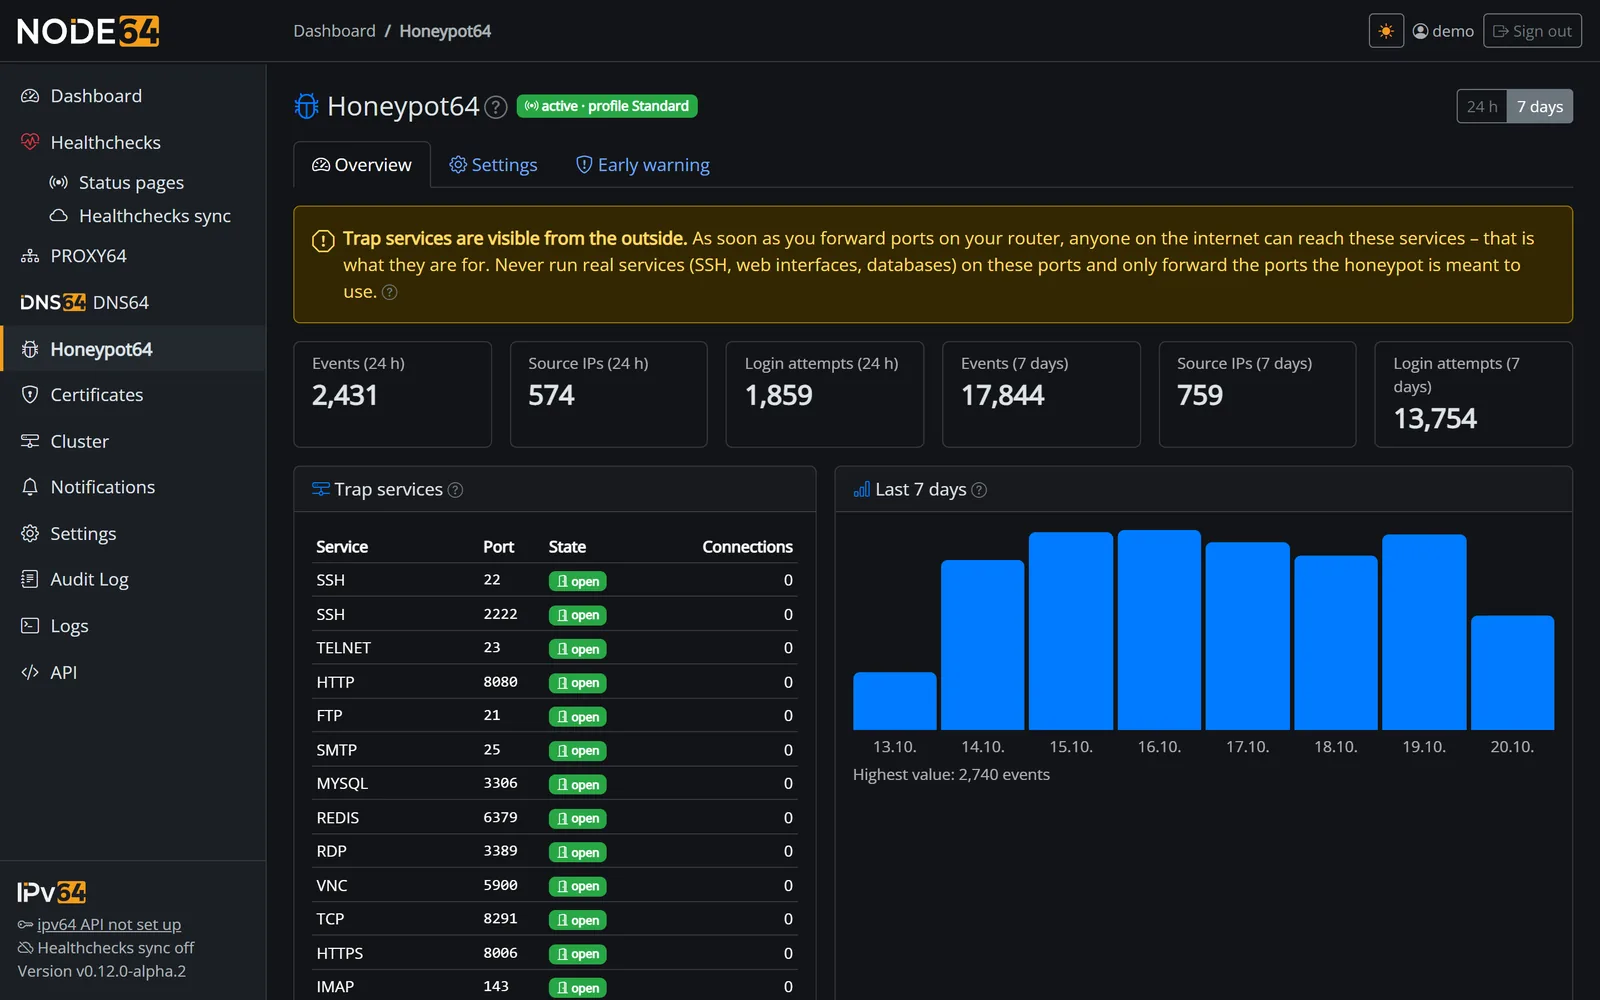Image resolution: width=1600 pixels, height=1000 pixels.
Task: Click the NODE64 logo
Action: tap(88, 31)
